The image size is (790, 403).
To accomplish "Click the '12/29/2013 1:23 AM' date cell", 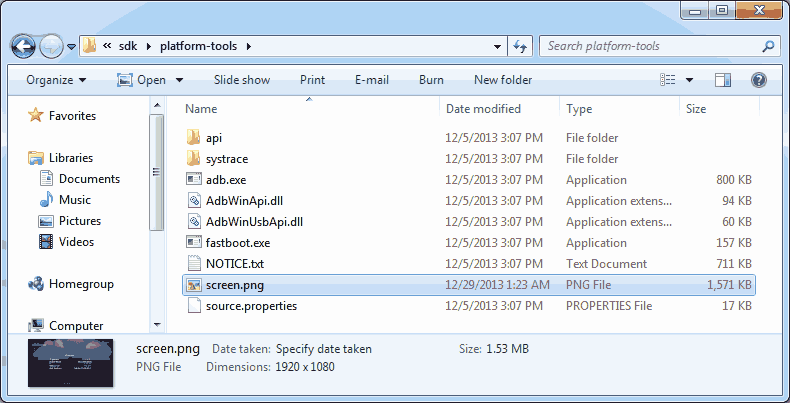I will click(x=497, y=285).
